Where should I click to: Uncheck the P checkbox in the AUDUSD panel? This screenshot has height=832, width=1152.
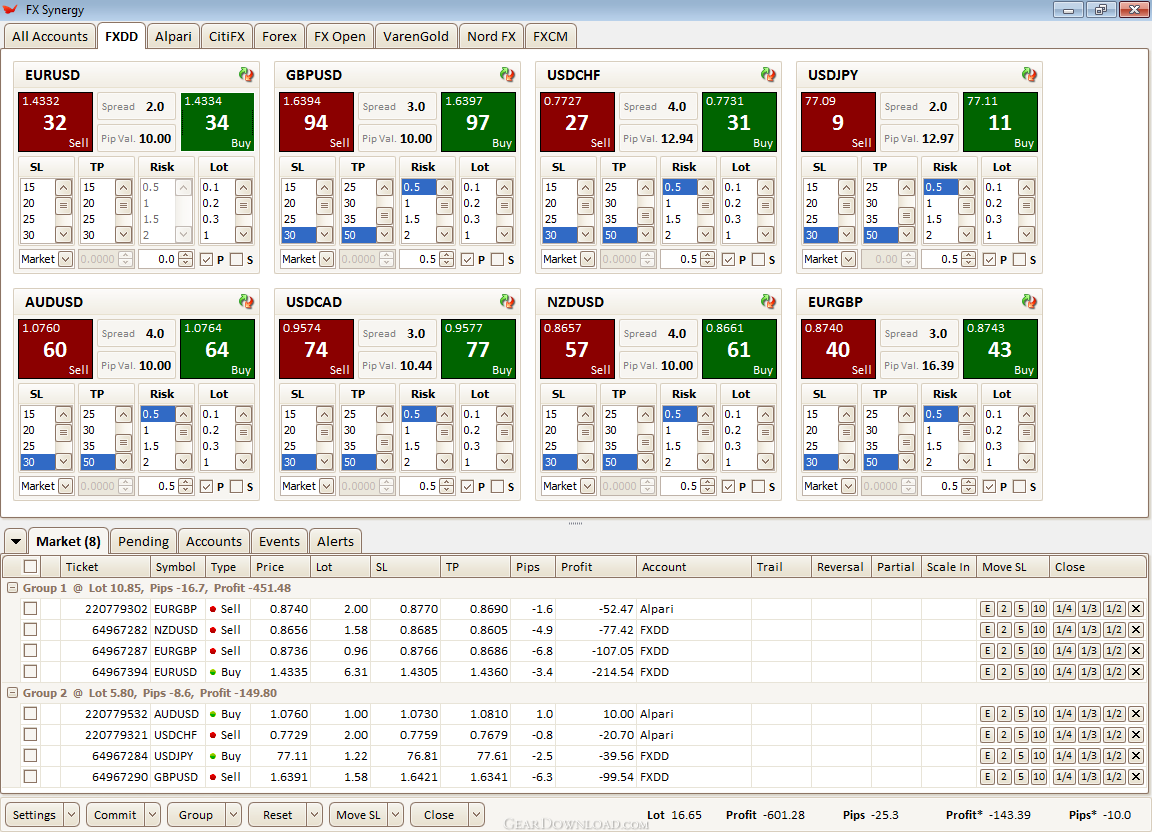[206, 487]
